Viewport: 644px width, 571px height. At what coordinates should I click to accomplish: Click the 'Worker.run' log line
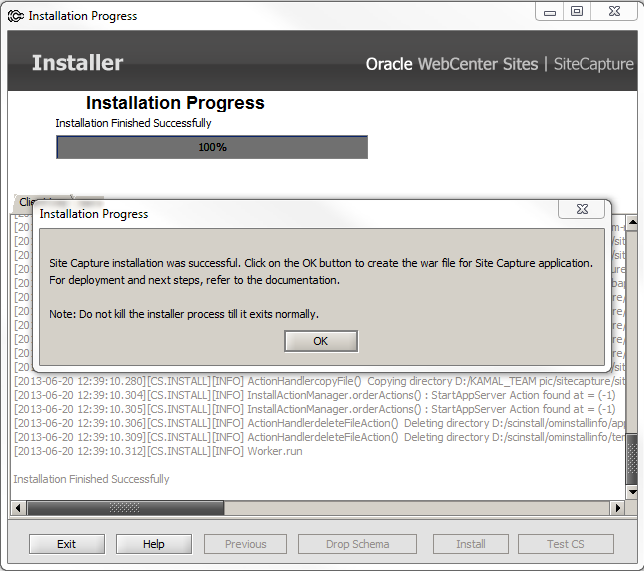tap(158, 451)
